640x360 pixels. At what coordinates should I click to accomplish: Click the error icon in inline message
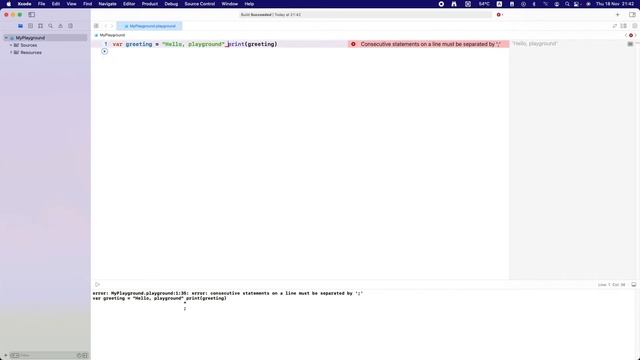353,44
